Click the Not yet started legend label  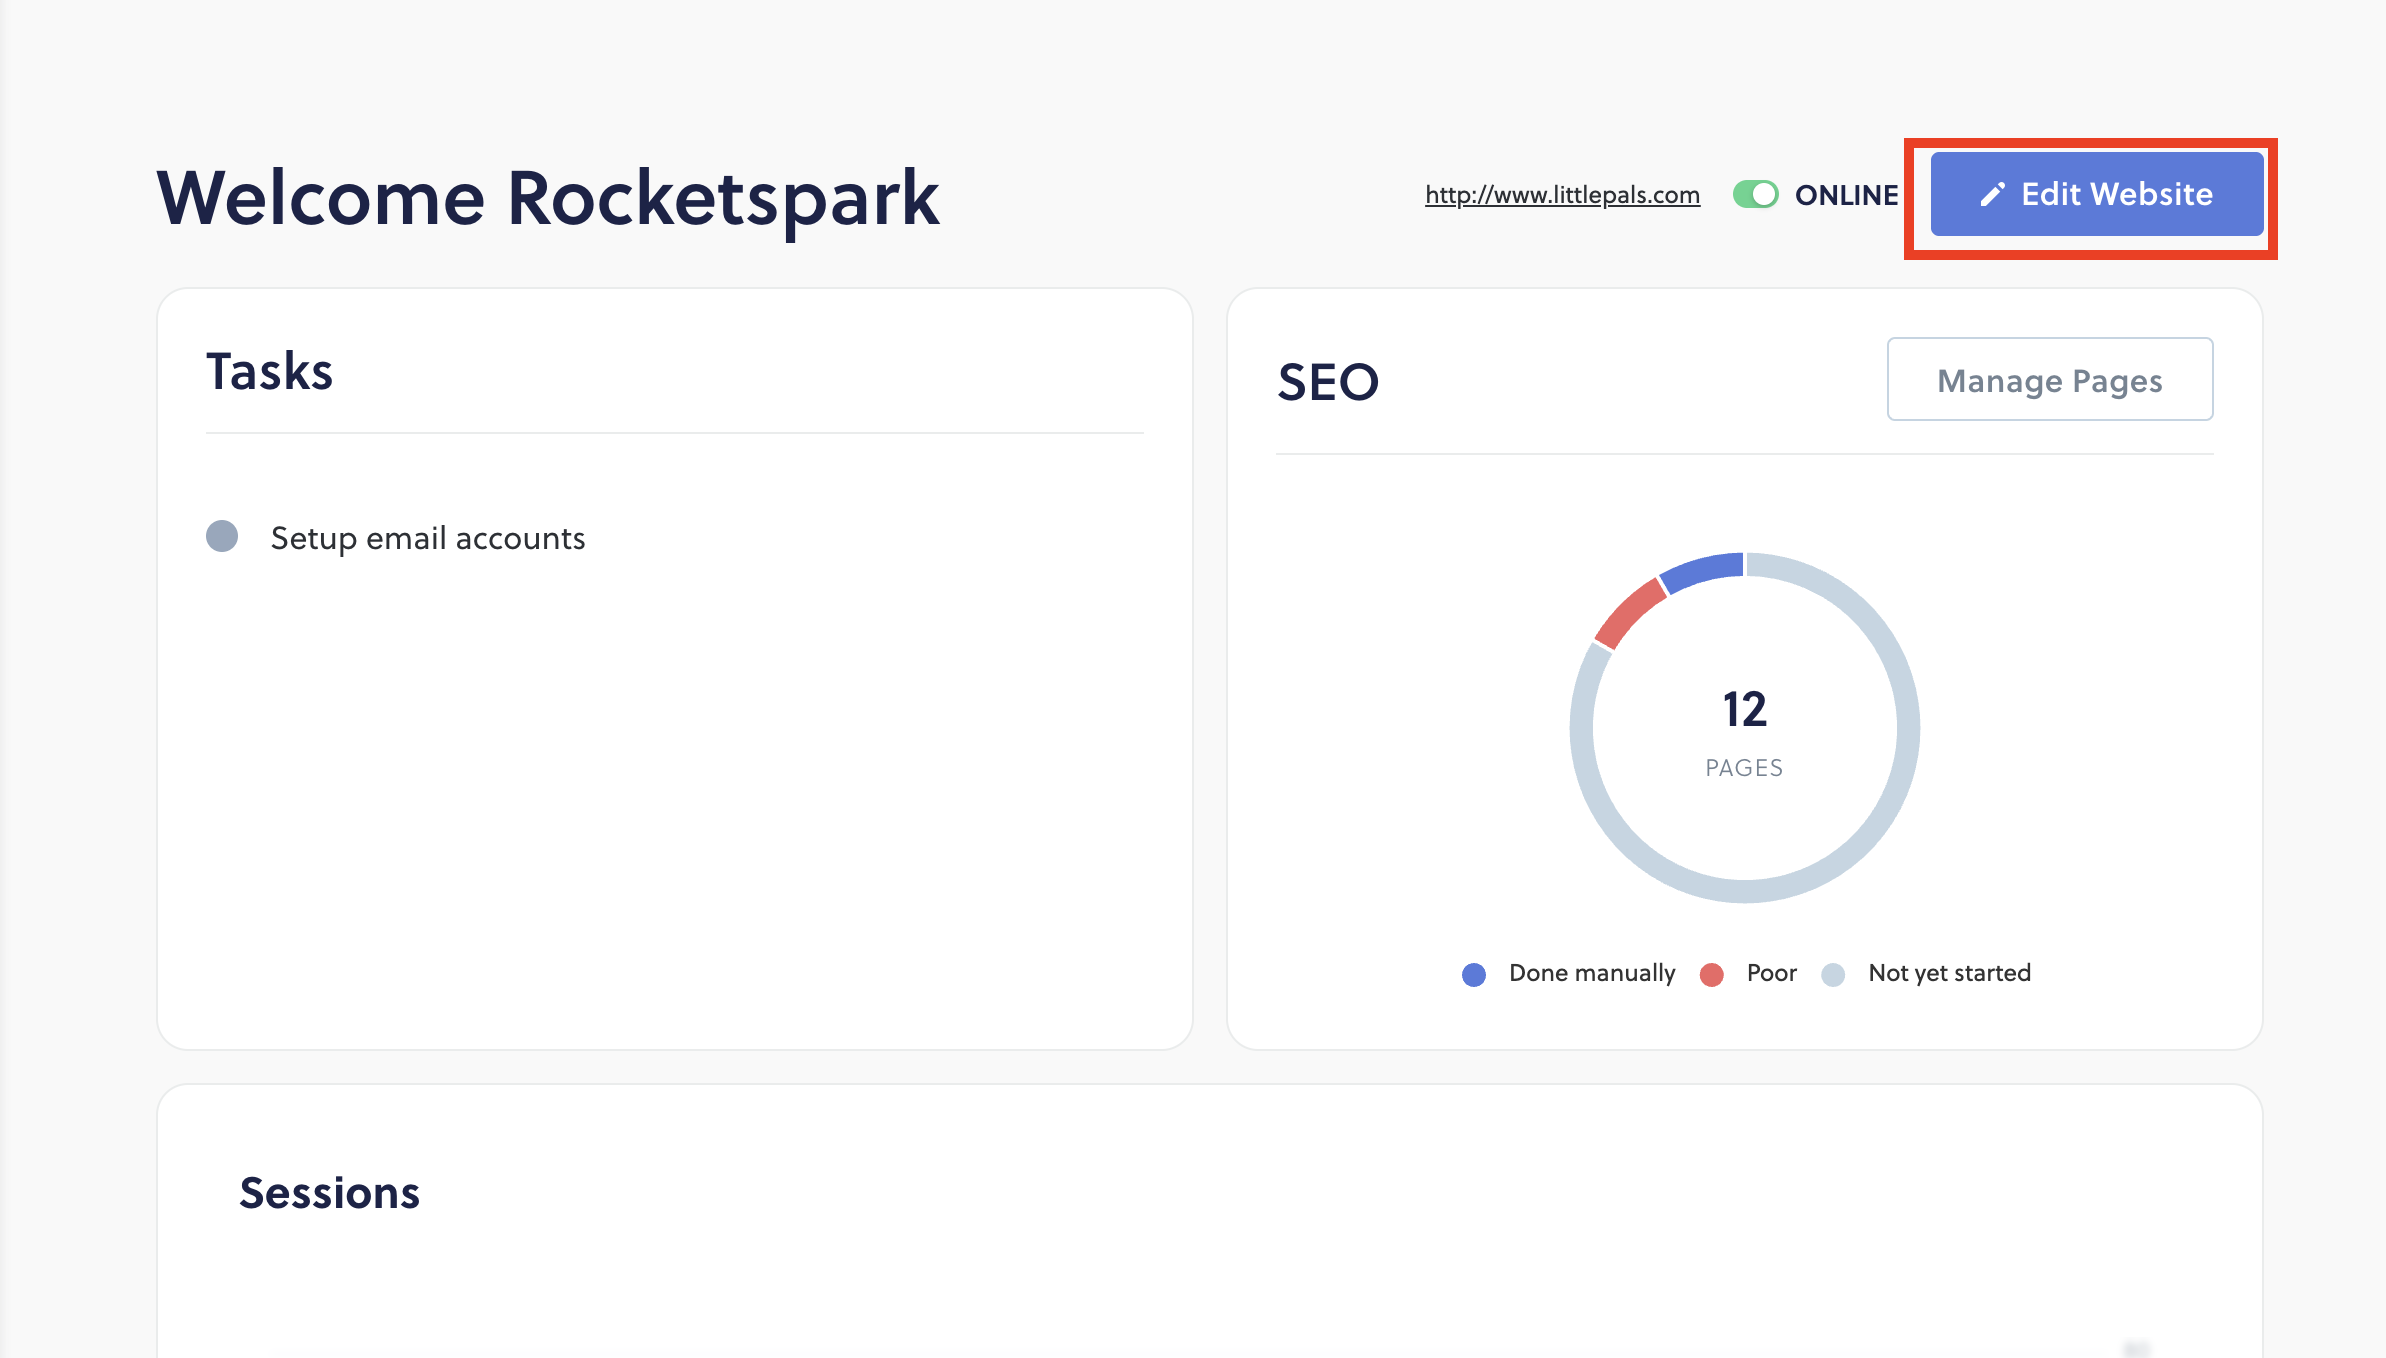click(1950, 973)
